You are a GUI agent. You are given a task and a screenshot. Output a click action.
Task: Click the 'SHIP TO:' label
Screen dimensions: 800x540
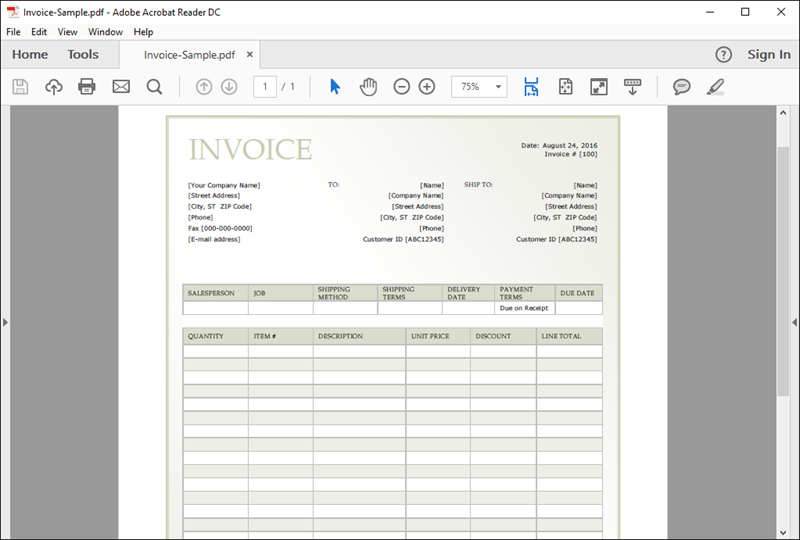[479, 185]
